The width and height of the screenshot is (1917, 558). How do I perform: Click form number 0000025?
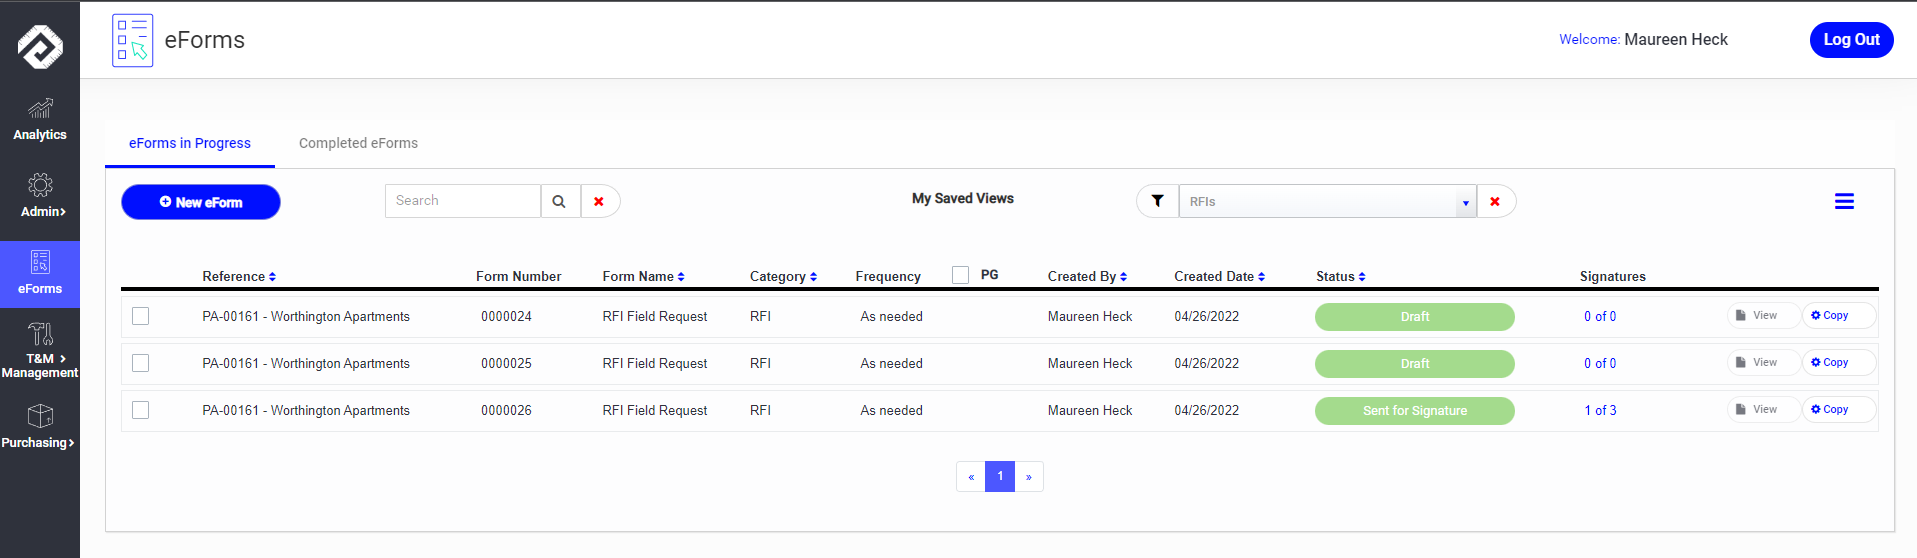click(x=506, y=363)
